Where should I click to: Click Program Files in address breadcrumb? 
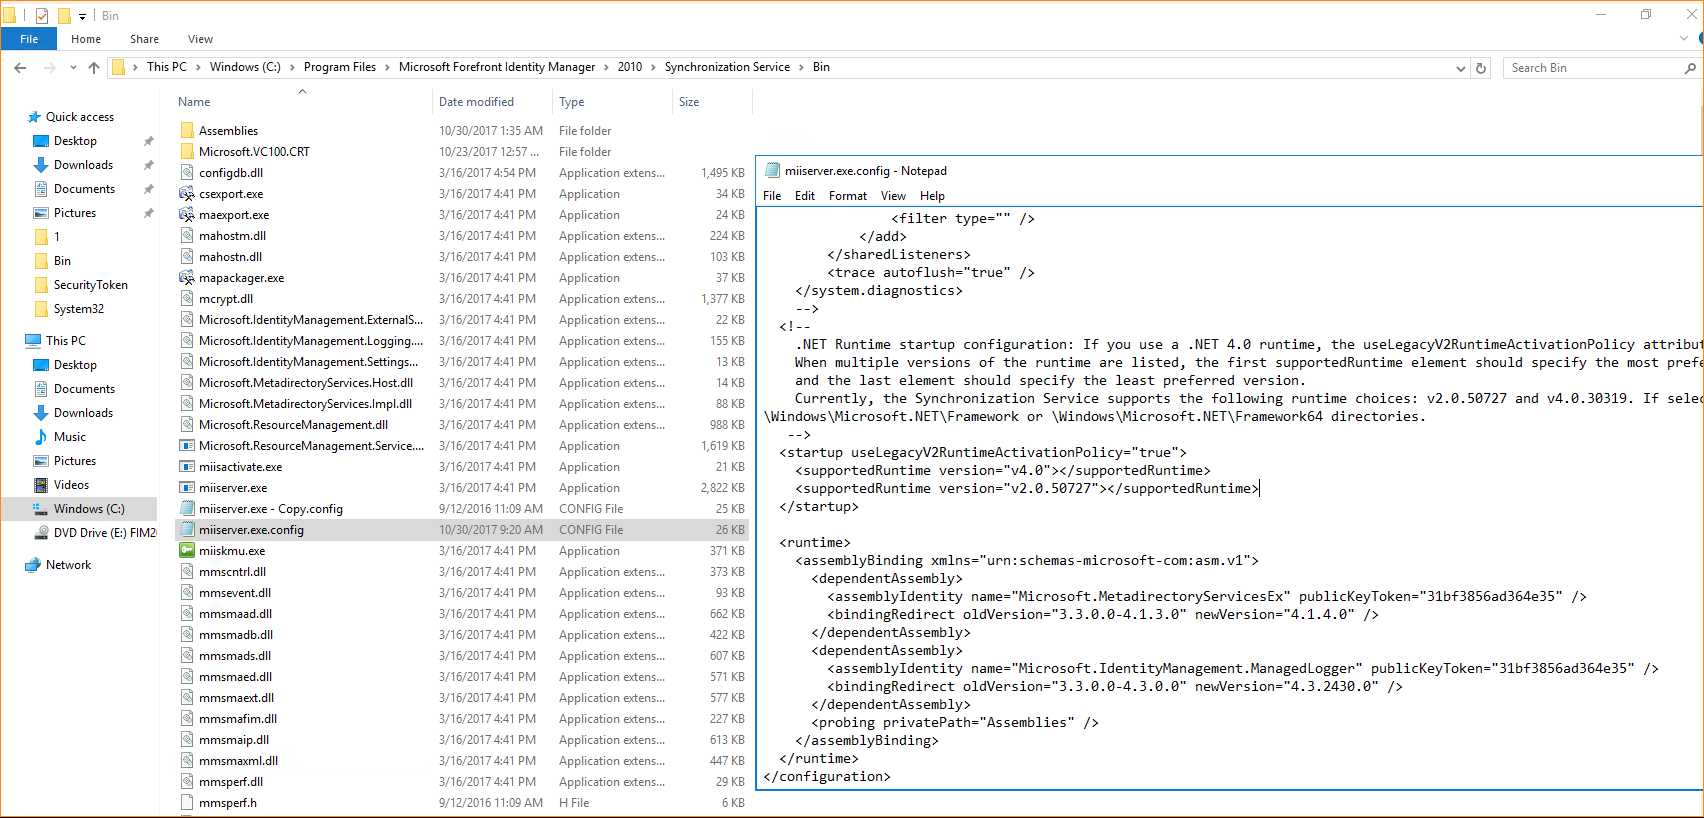(x=340, y=67)
